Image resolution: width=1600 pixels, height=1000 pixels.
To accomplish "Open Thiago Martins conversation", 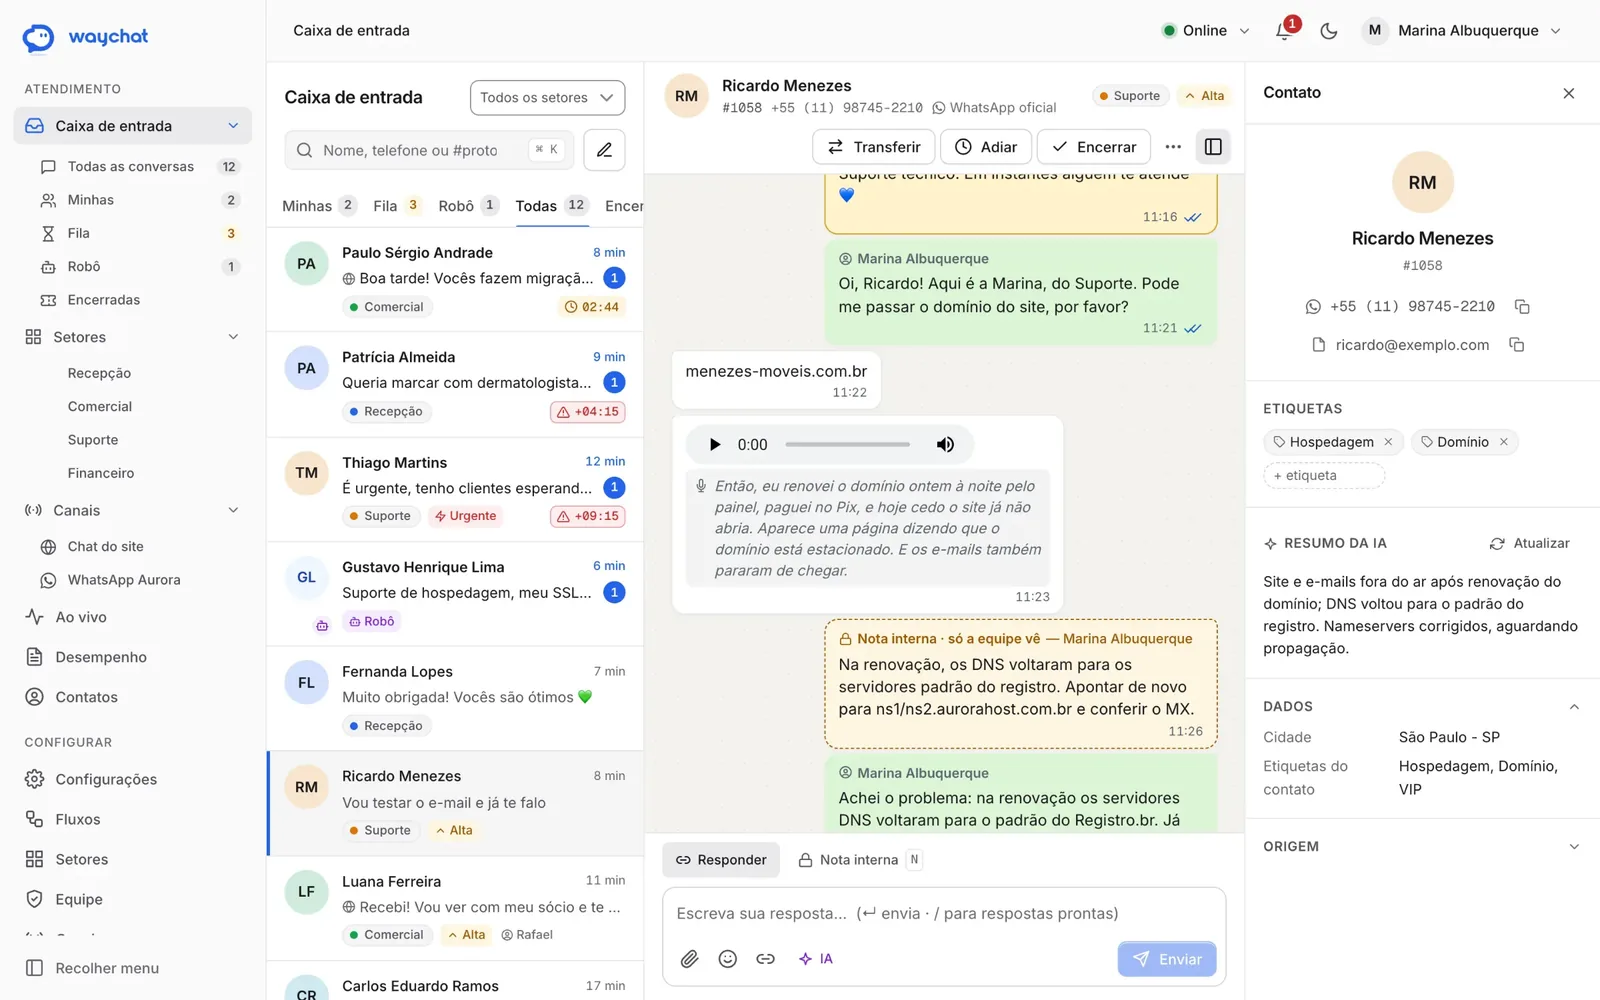I will click(x=455, y=489).
